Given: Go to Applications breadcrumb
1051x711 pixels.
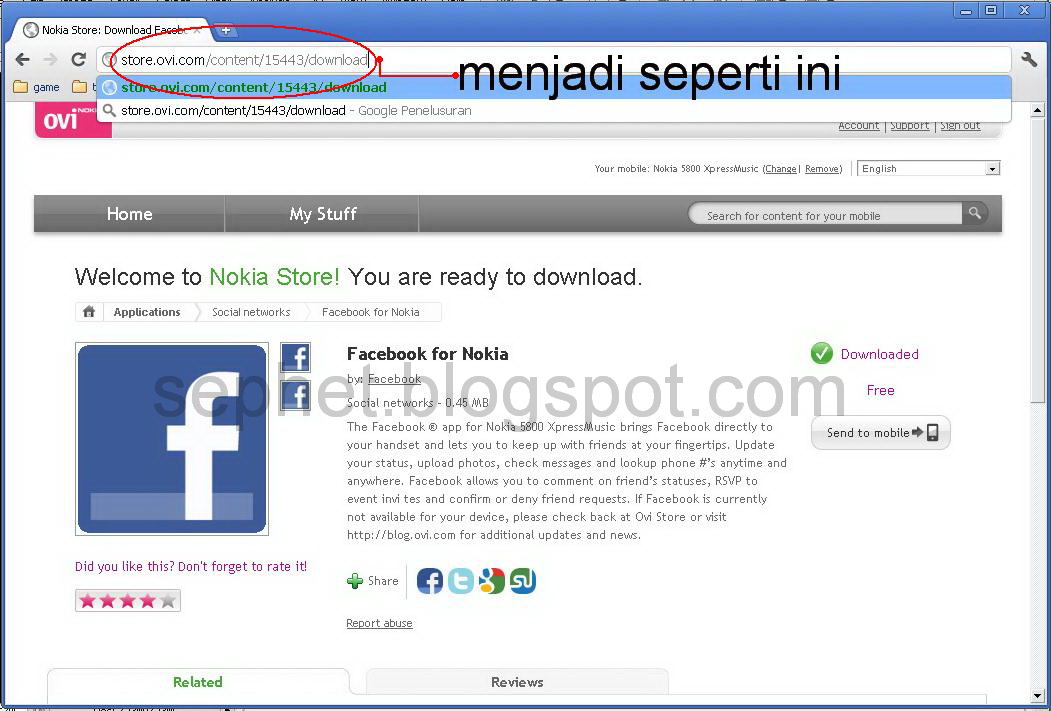Looking at the screenshot, I should 147,312.
